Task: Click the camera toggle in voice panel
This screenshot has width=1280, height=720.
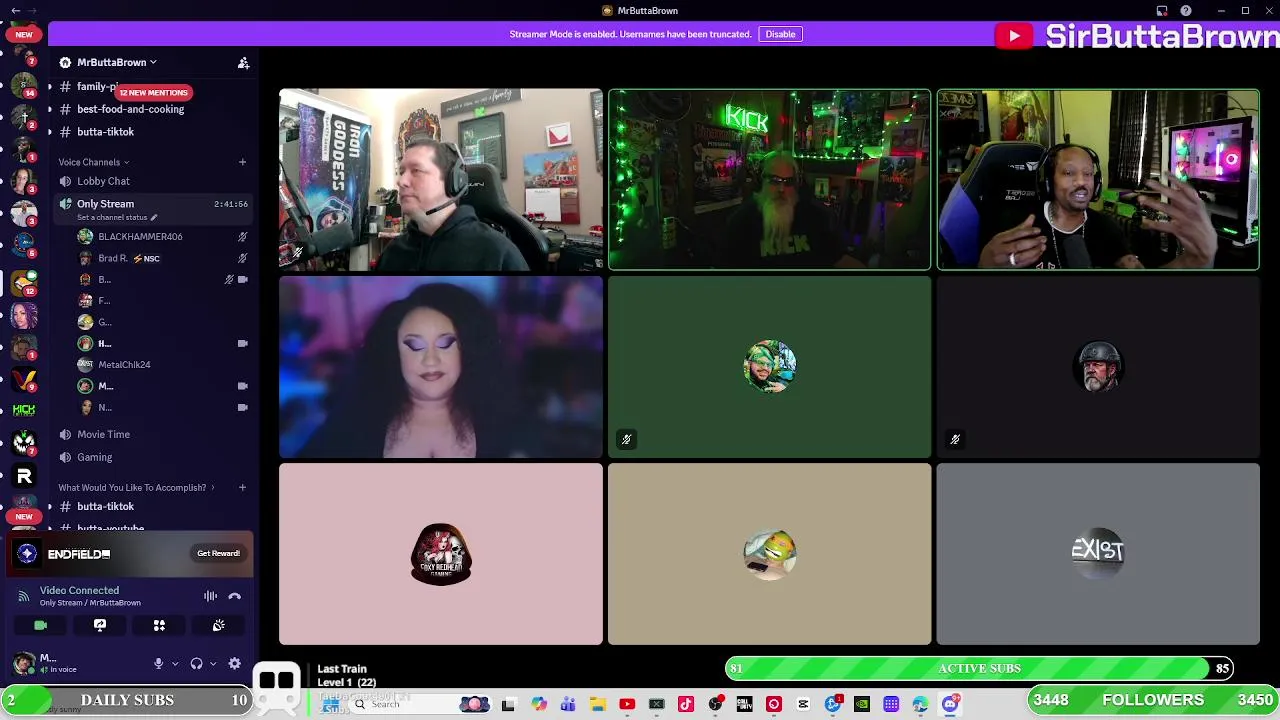Action: tap(40, 625)
